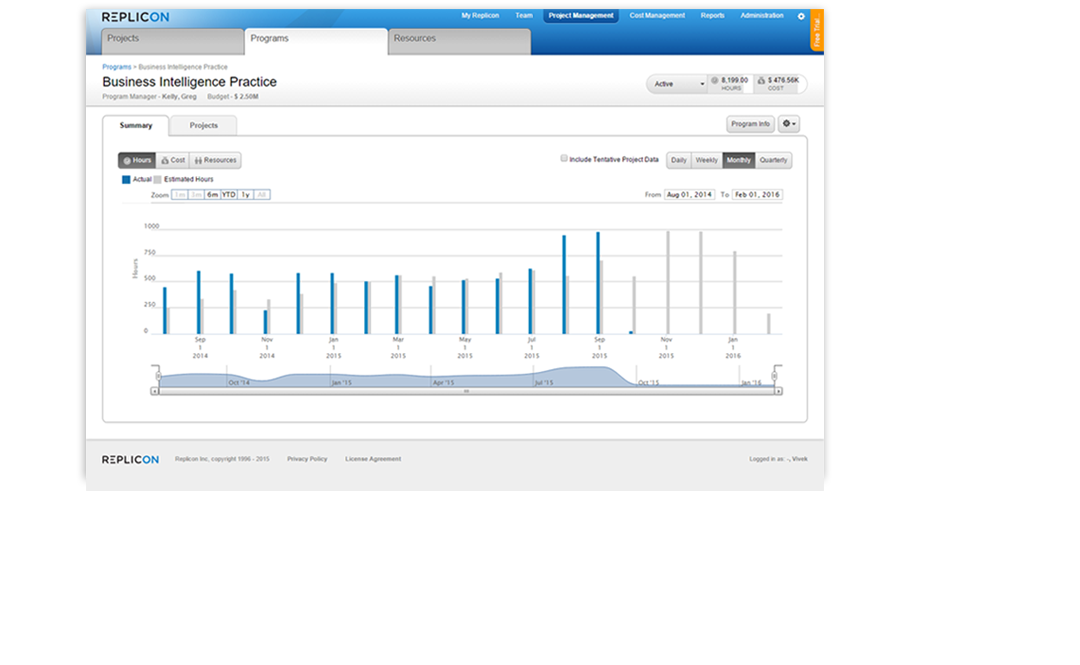Image resolution: width=1080 pixels, height=665 pixels.
Task: Open the Projects main tab
Action: pos(172,41)
